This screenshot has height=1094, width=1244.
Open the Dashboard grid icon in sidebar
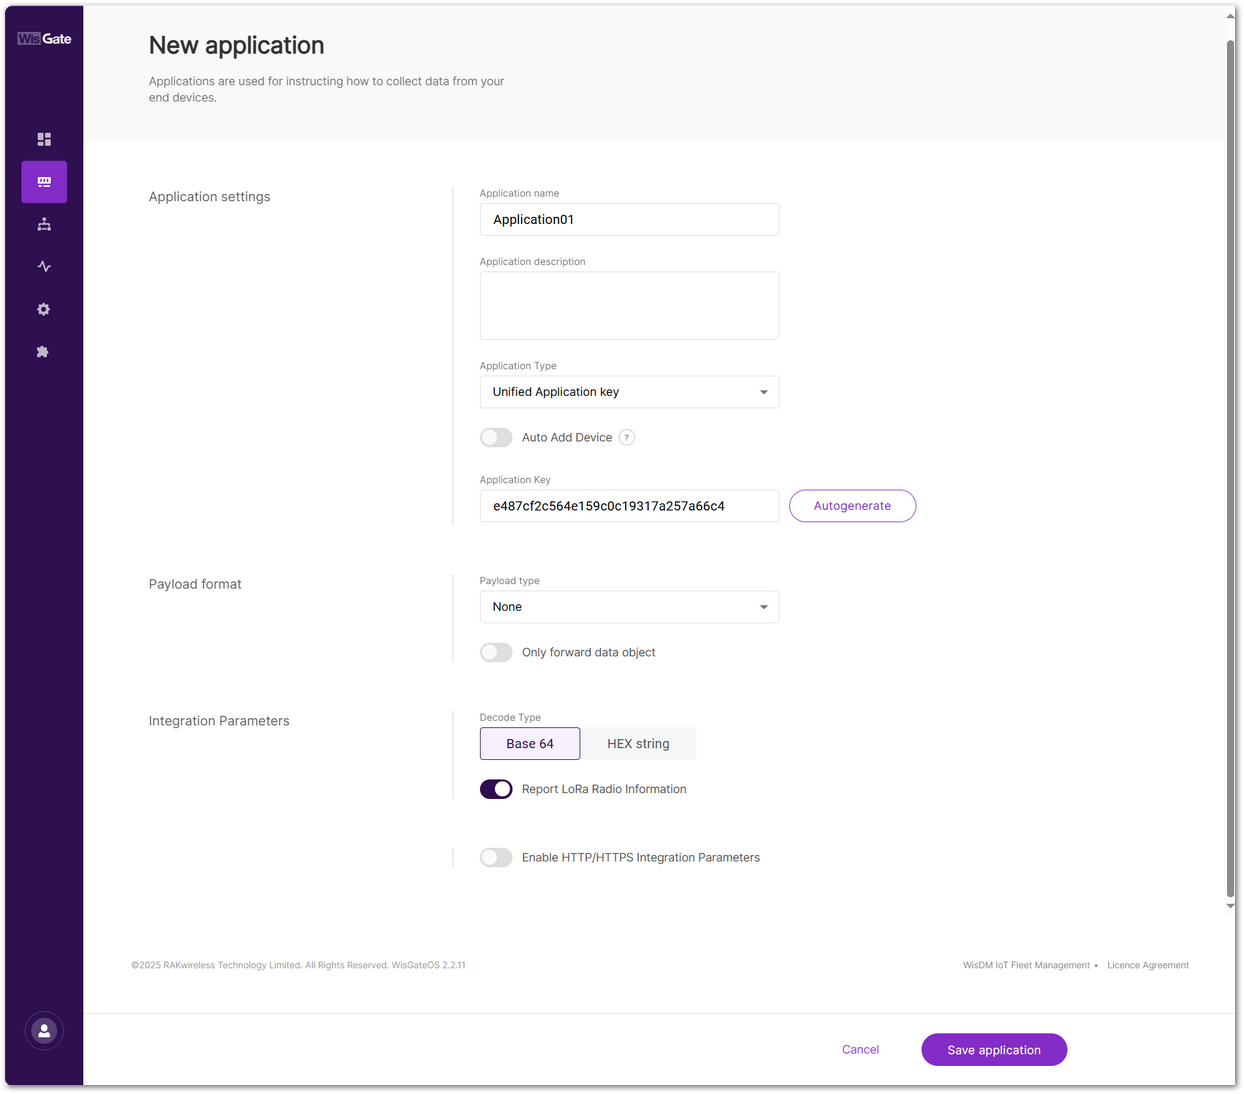(43, 139)
